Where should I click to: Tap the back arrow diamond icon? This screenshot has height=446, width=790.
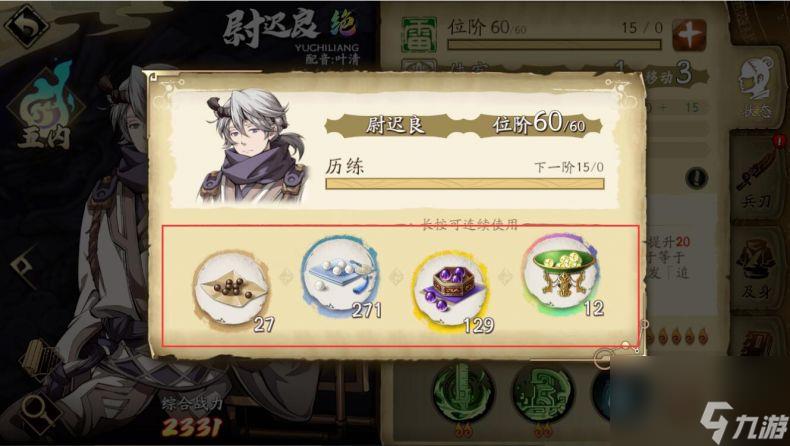26,24
